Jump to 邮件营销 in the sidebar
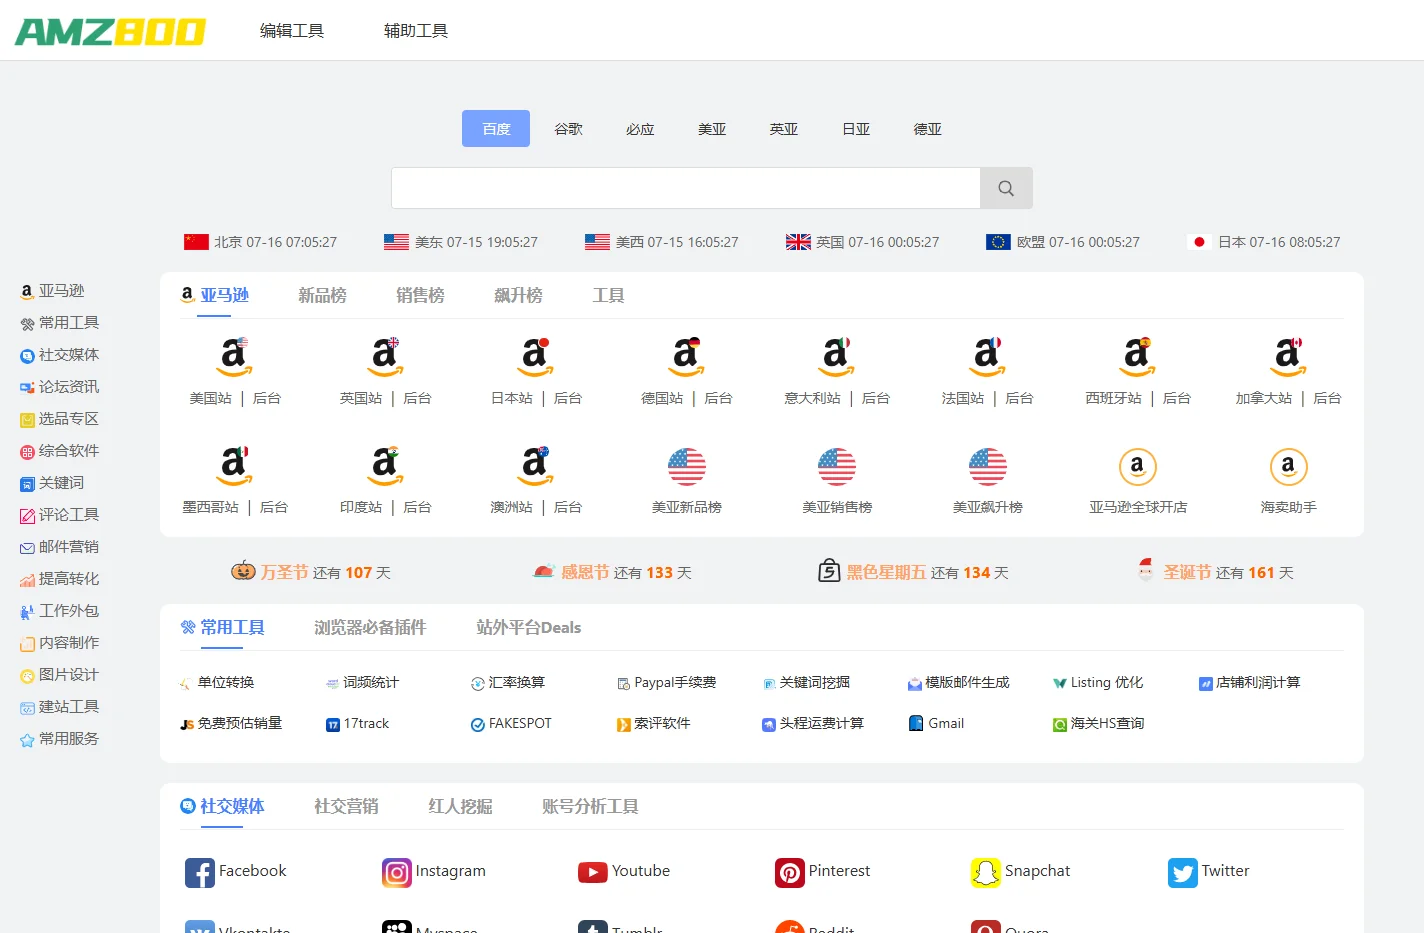Screen dimensions: 1424x933 (x=60, y=547)
